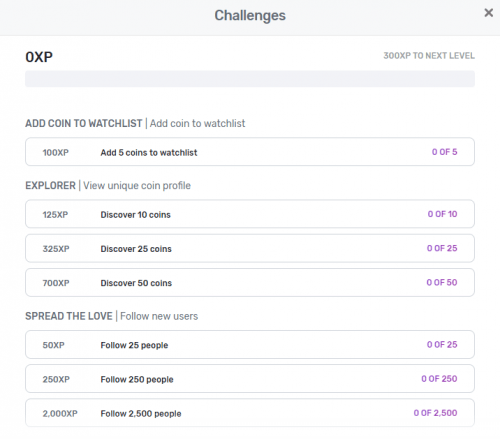Select the Discover 10 coins challenge row

[250, 214]
